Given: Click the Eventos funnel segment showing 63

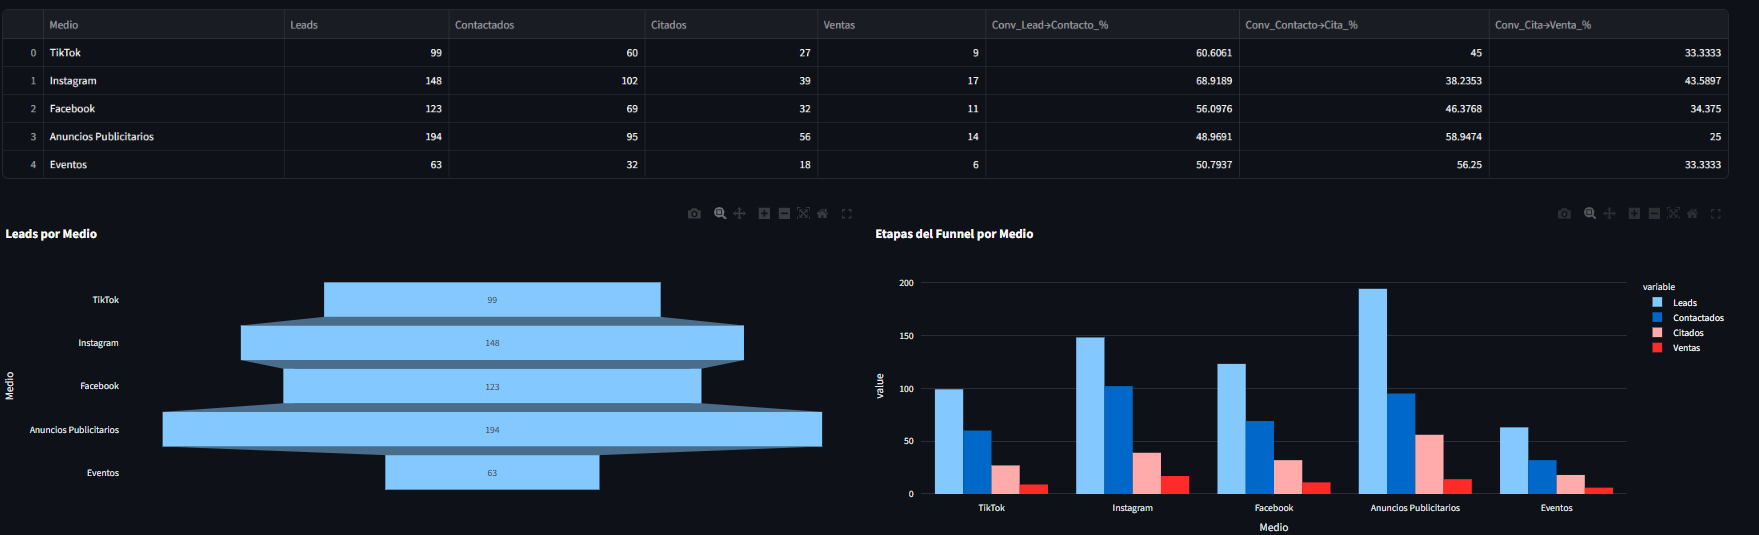Looking at the screenshot, I should click(x=492, y=472).
